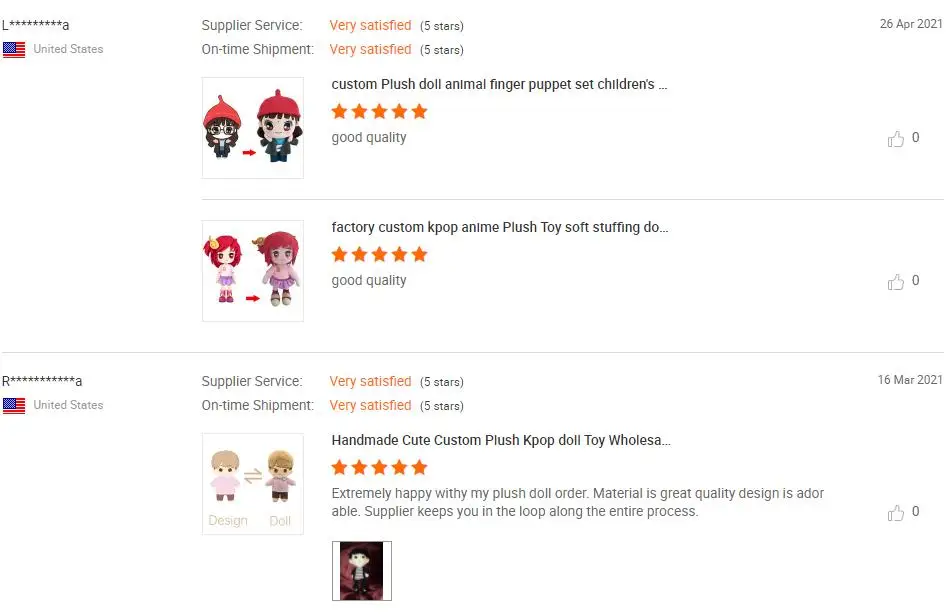This screenshot has width=947, height=614.
Task: Click the Extremely happy review text
Action: [577, 502]
